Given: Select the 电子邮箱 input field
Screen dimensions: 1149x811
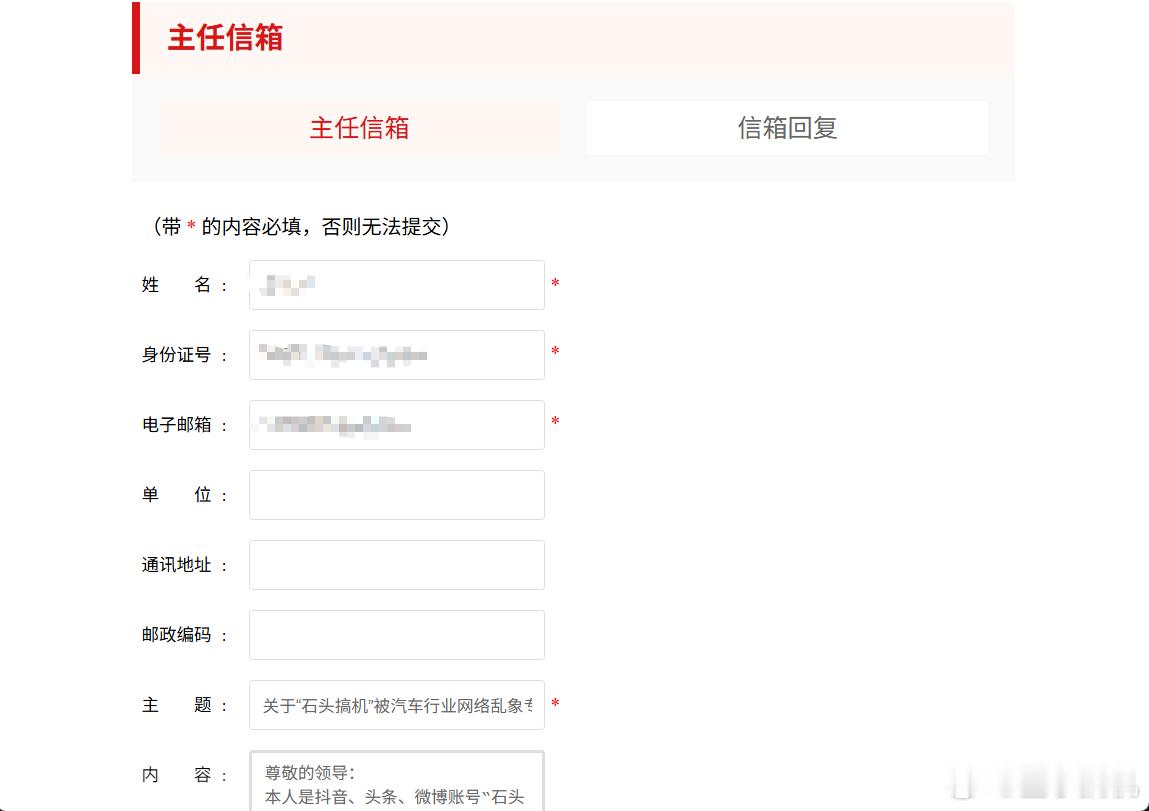Looking at the screenshot, I should pos(396,425).
